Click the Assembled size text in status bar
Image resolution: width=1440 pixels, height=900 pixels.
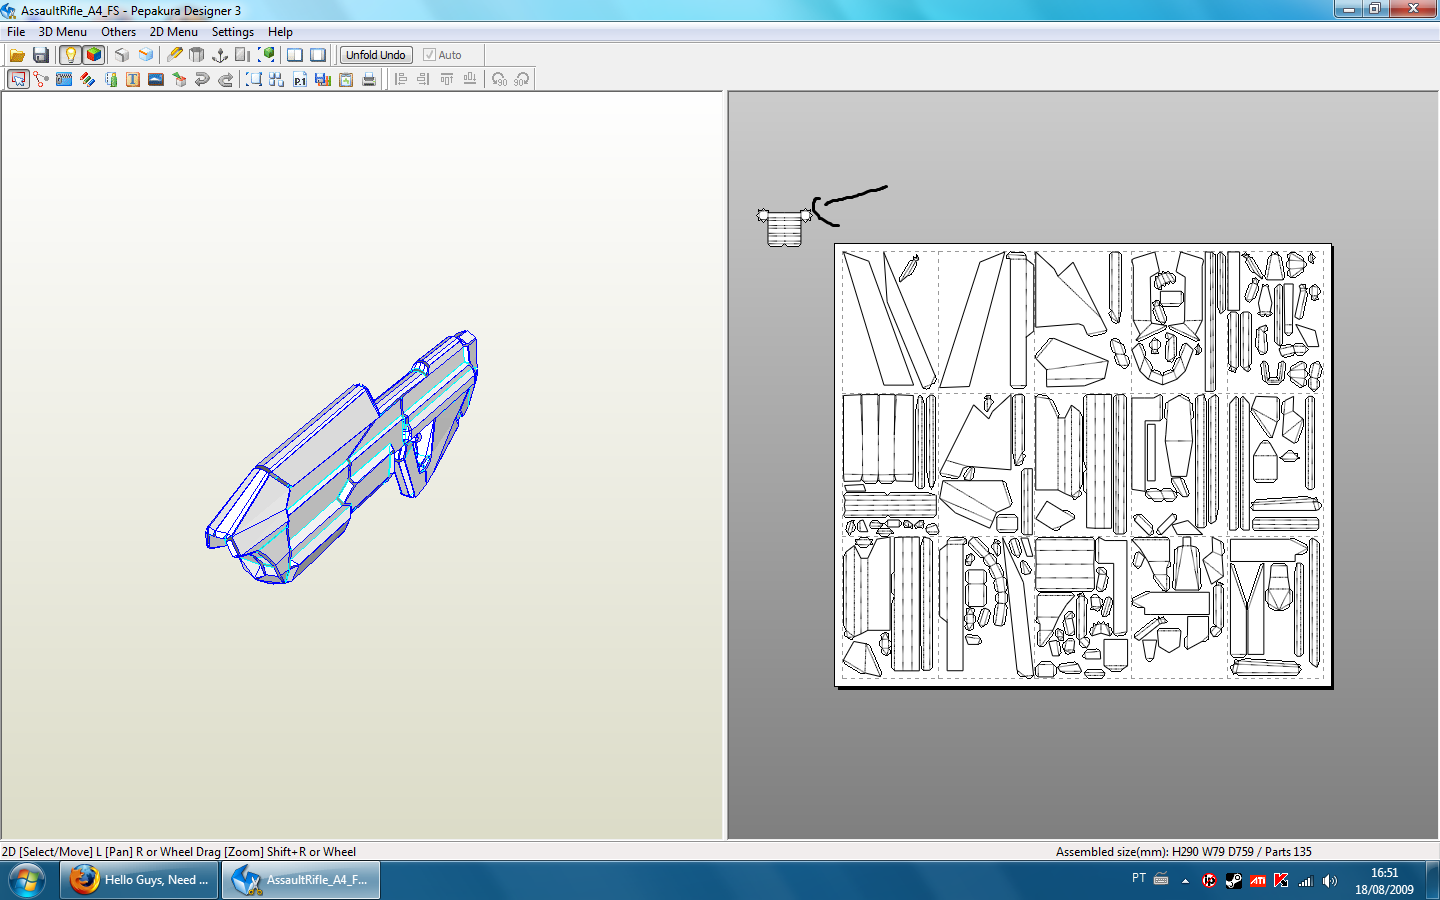(1184, 852)
